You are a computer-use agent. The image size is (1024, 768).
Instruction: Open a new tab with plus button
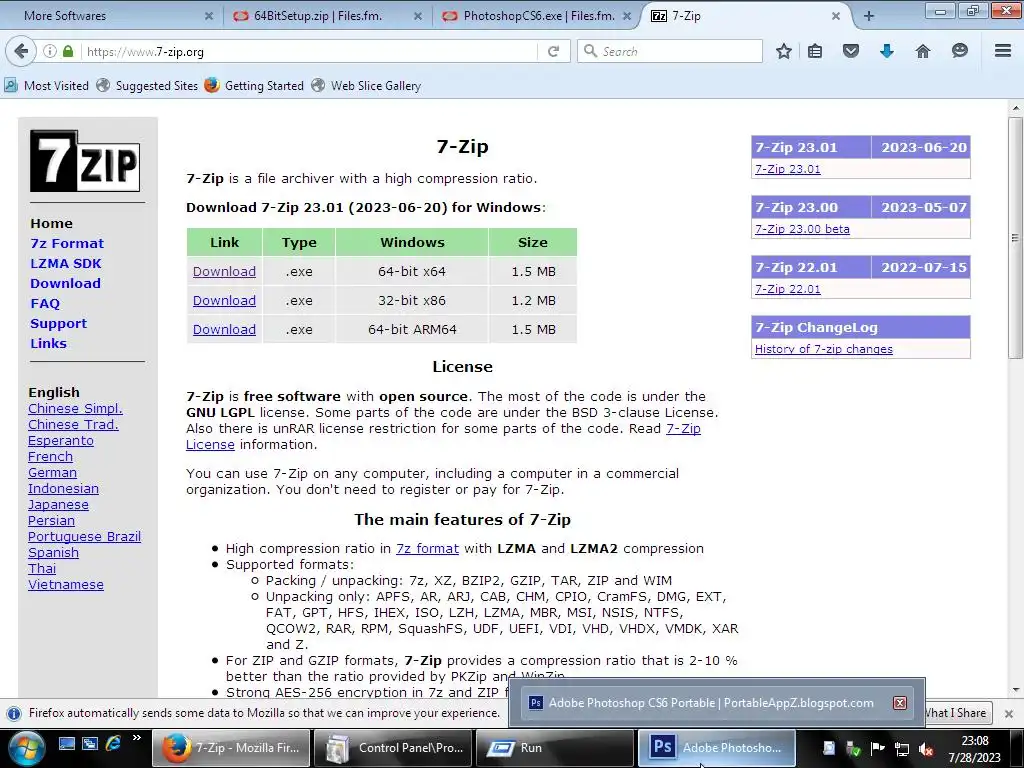[x=869, y=16]
